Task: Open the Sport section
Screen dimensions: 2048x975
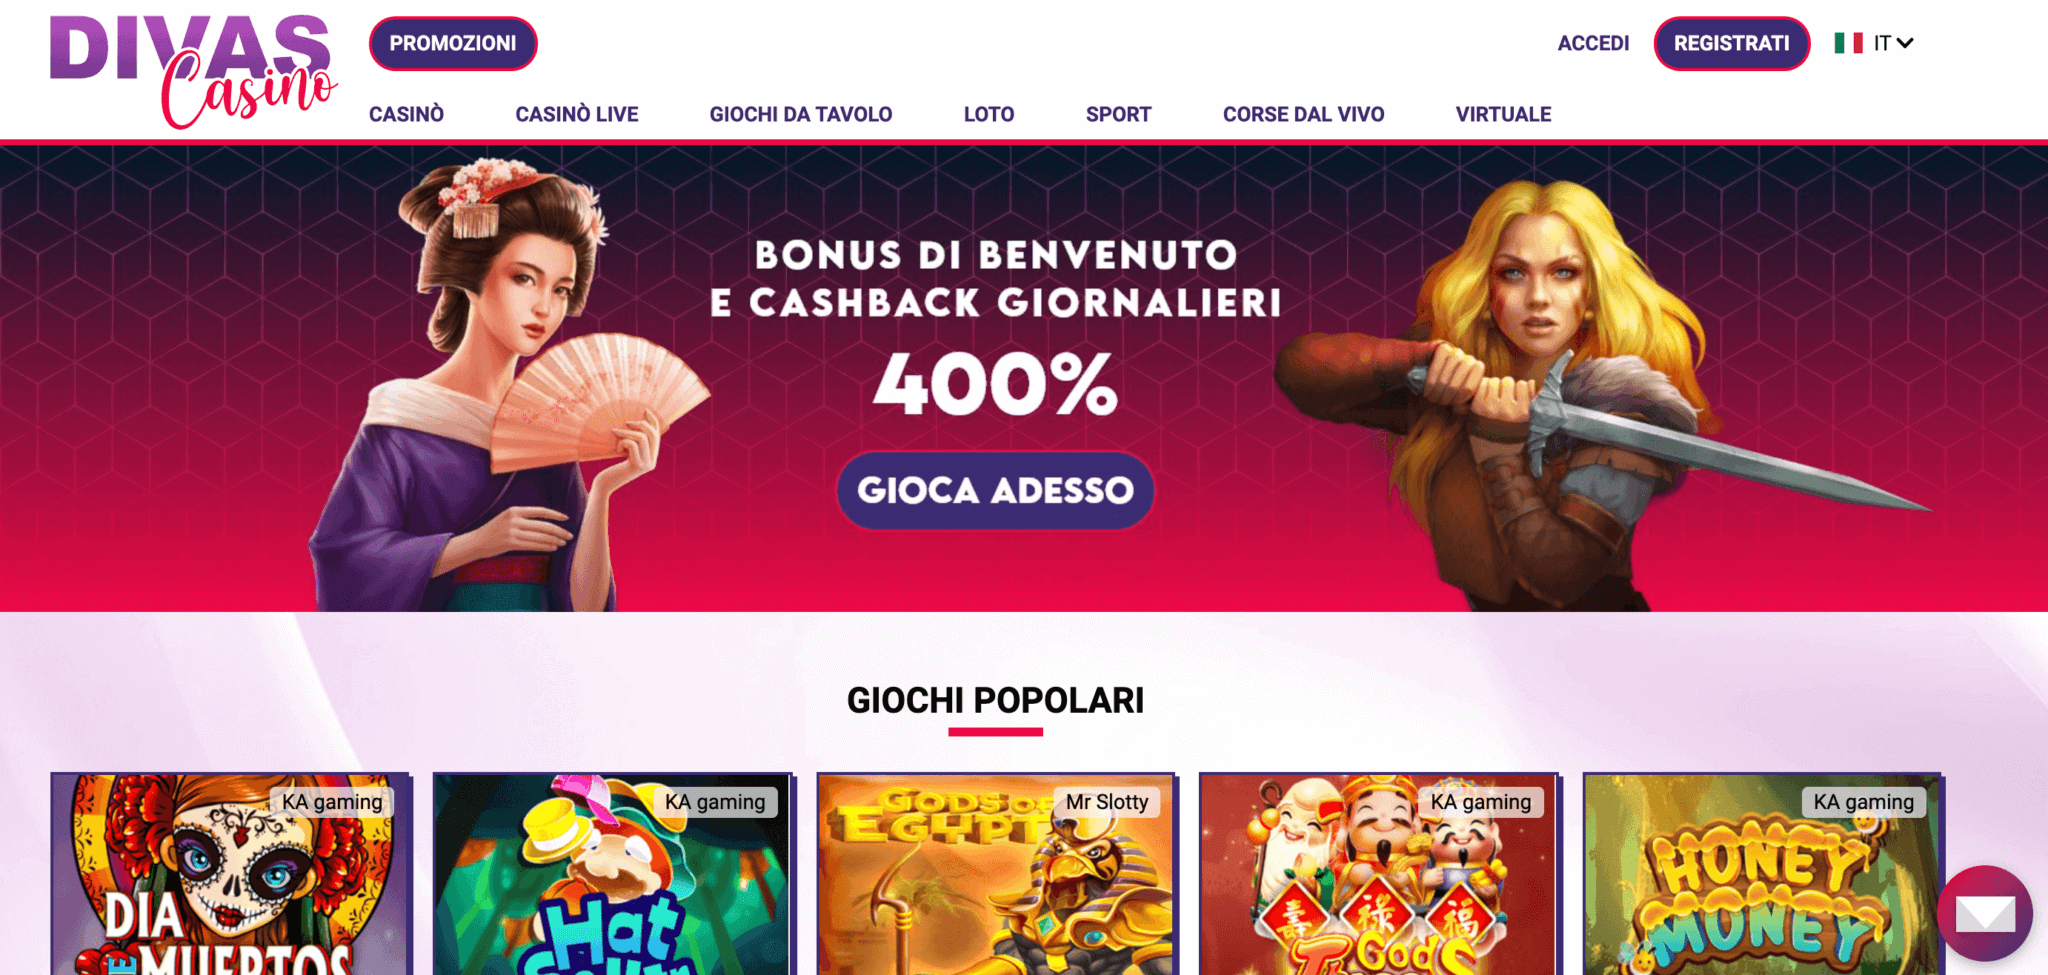Action: pos(1118,115)
